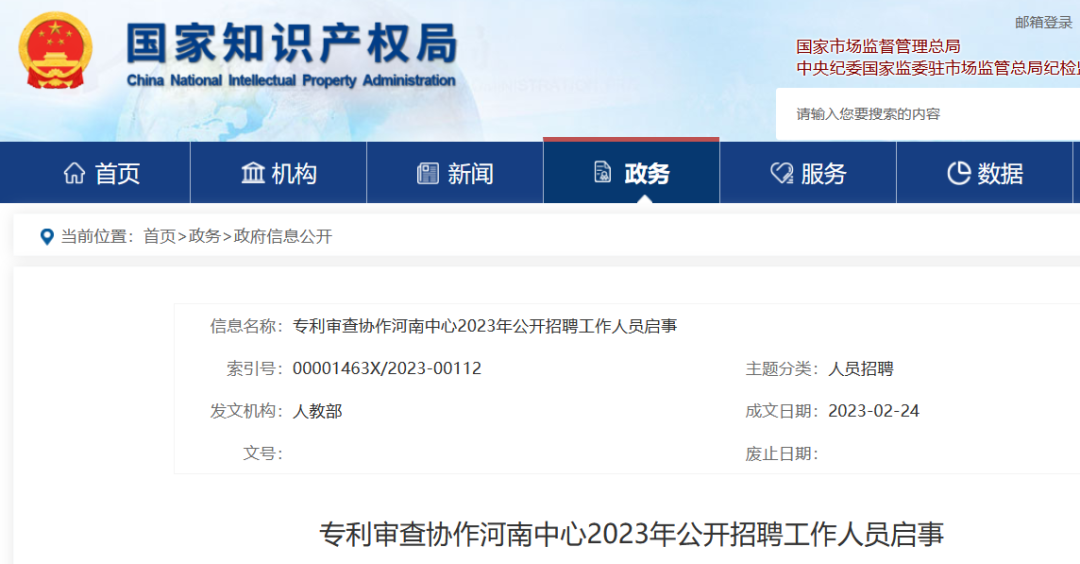
Task: Open the 数据 navigation tab
Action: [984, 173]
